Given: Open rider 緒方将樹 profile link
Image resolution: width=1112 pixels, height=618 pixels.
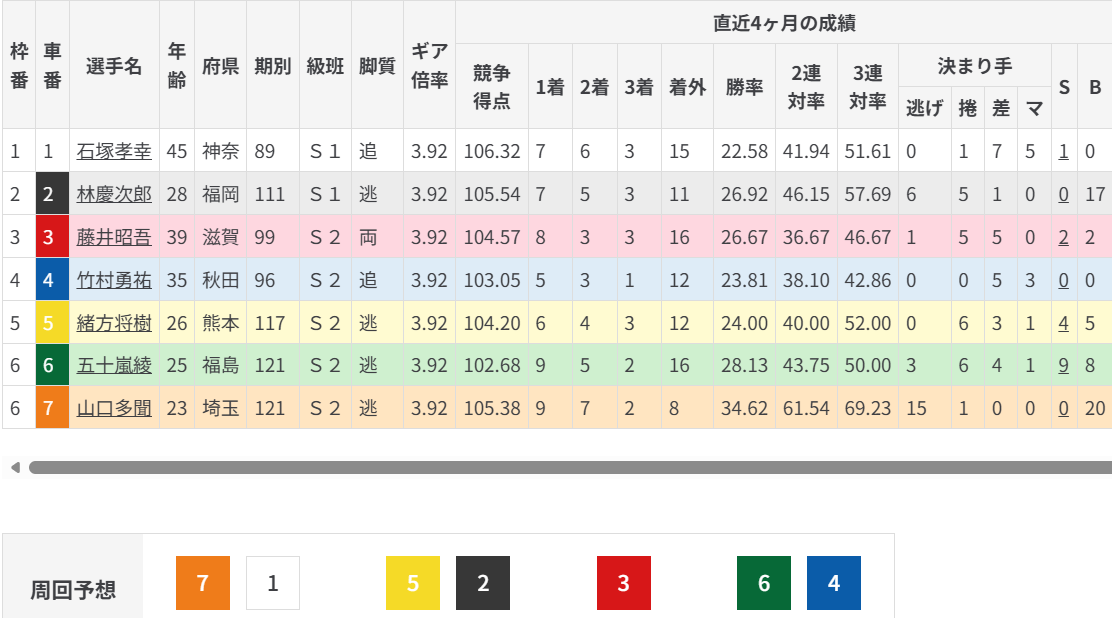Looking at the screenshot, I should [114, 323].
